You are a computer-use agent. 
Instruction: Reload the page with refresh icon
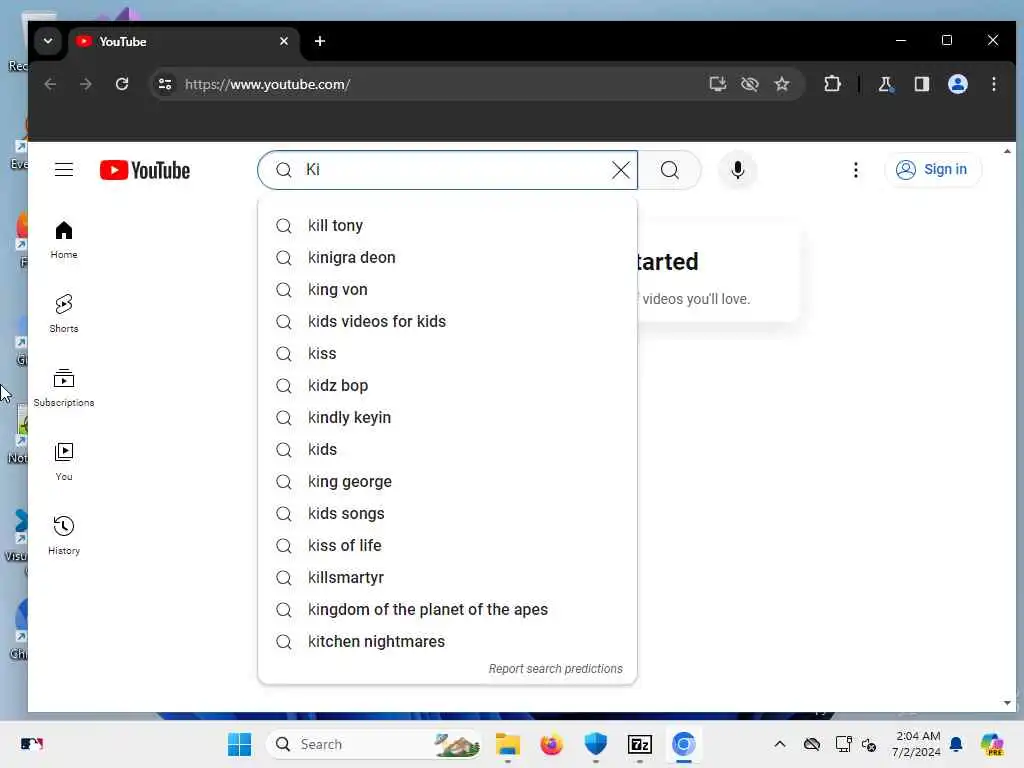point(121,84)
